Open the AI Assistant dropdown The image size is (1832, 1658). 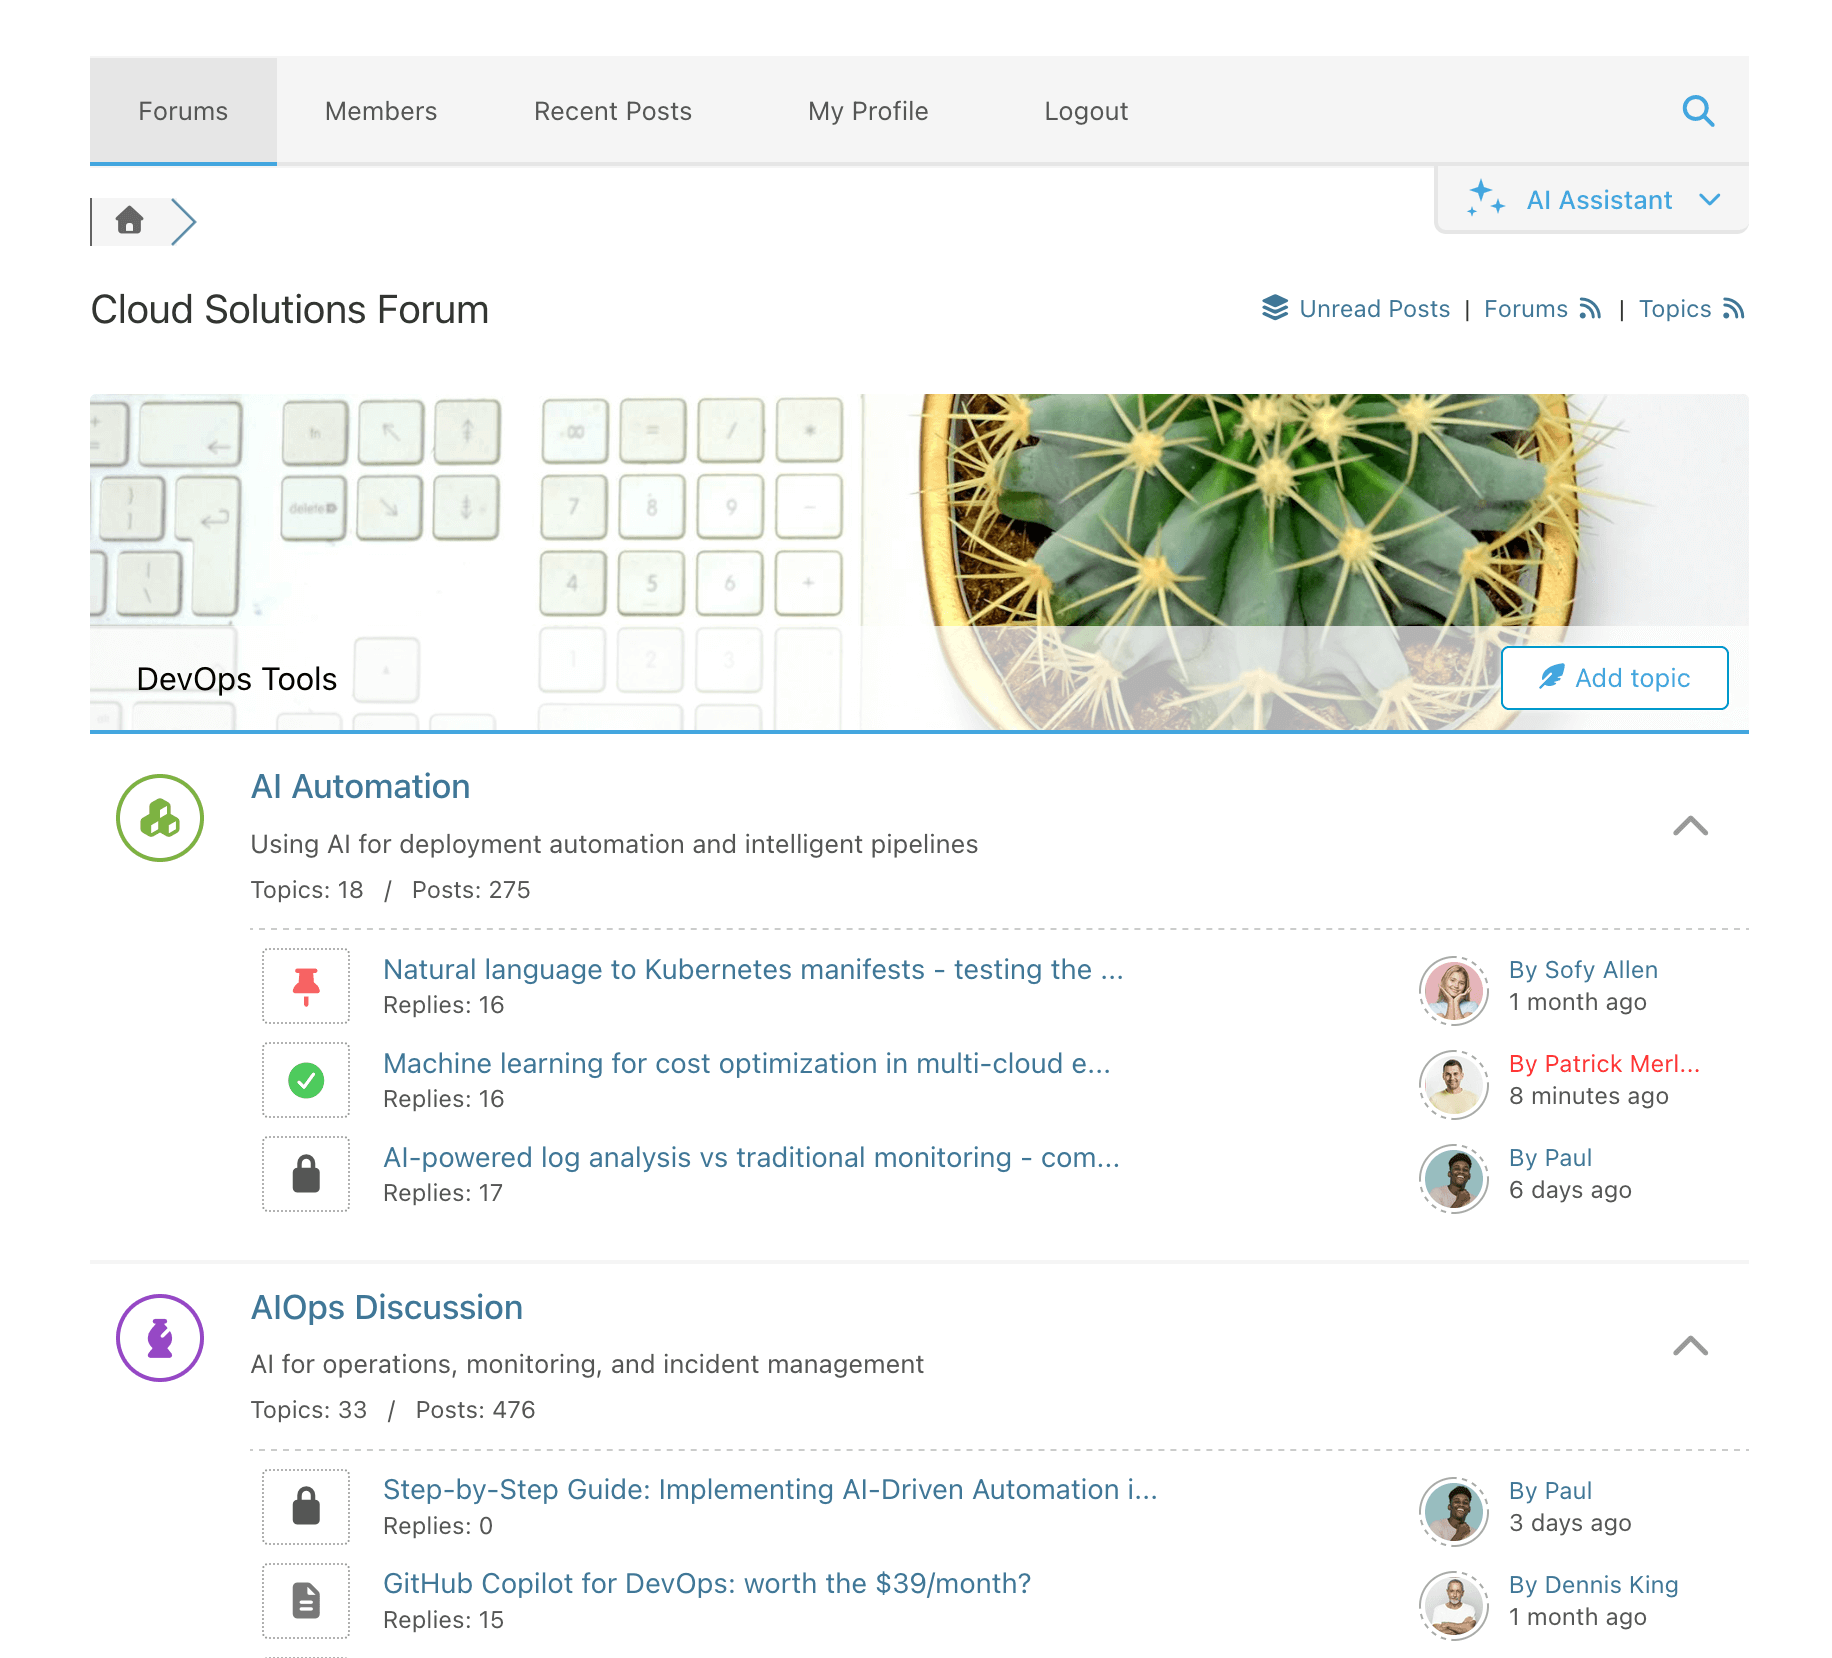[1591, 199]
